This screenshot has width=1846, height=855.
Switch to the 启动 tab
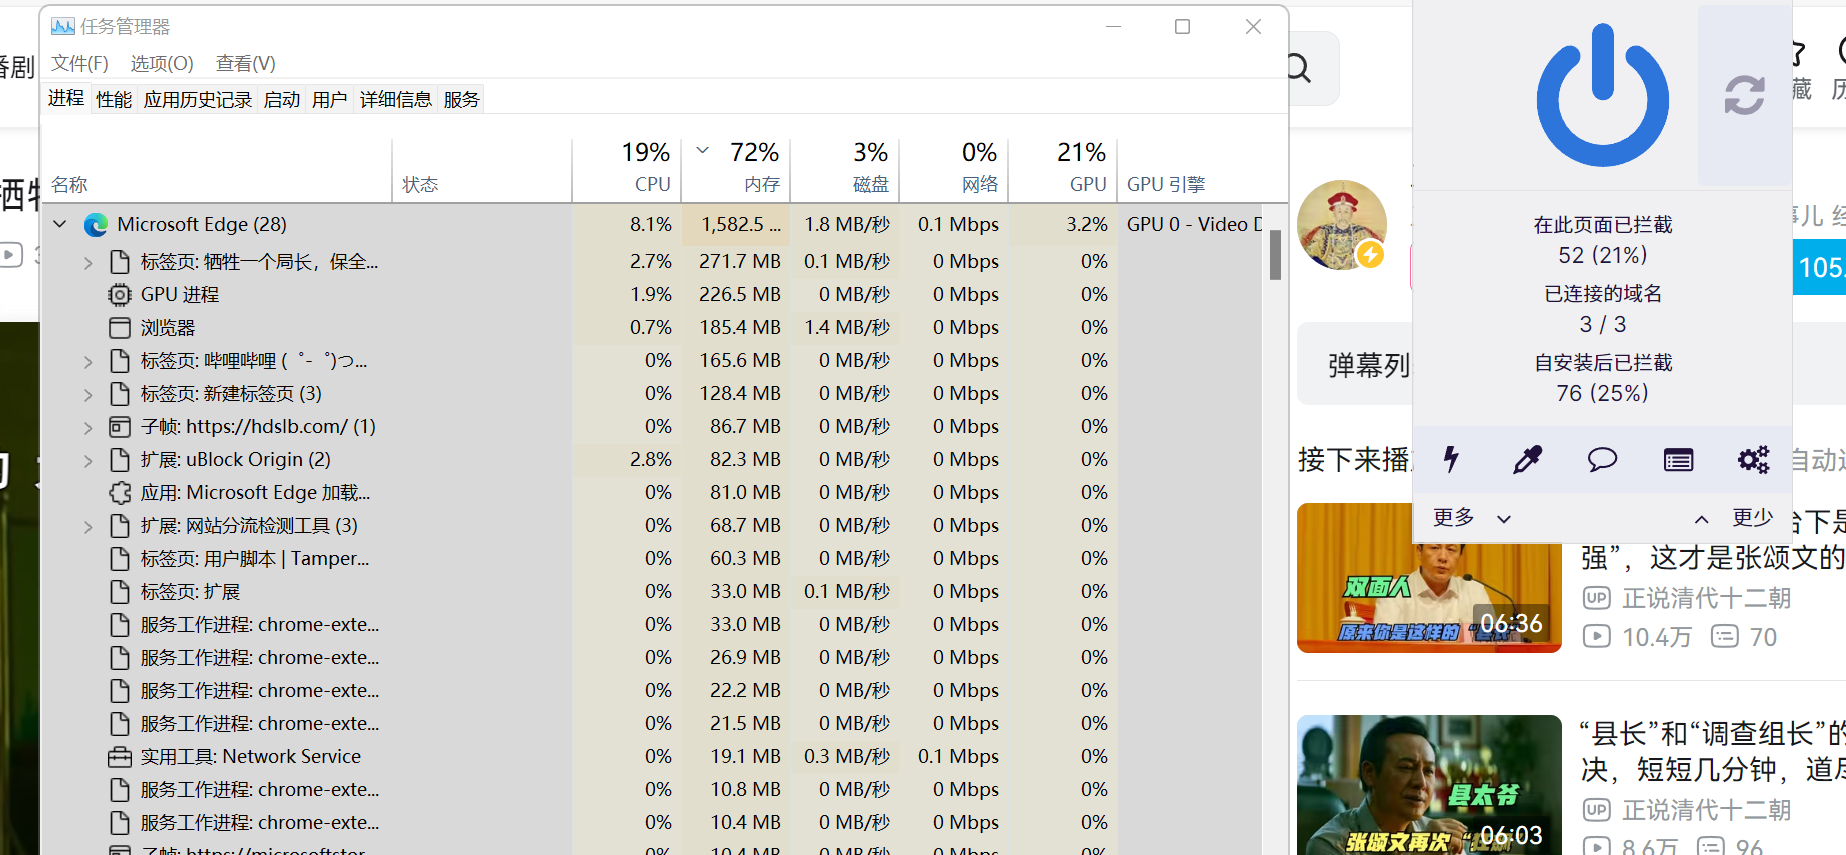tap(282, 99)
